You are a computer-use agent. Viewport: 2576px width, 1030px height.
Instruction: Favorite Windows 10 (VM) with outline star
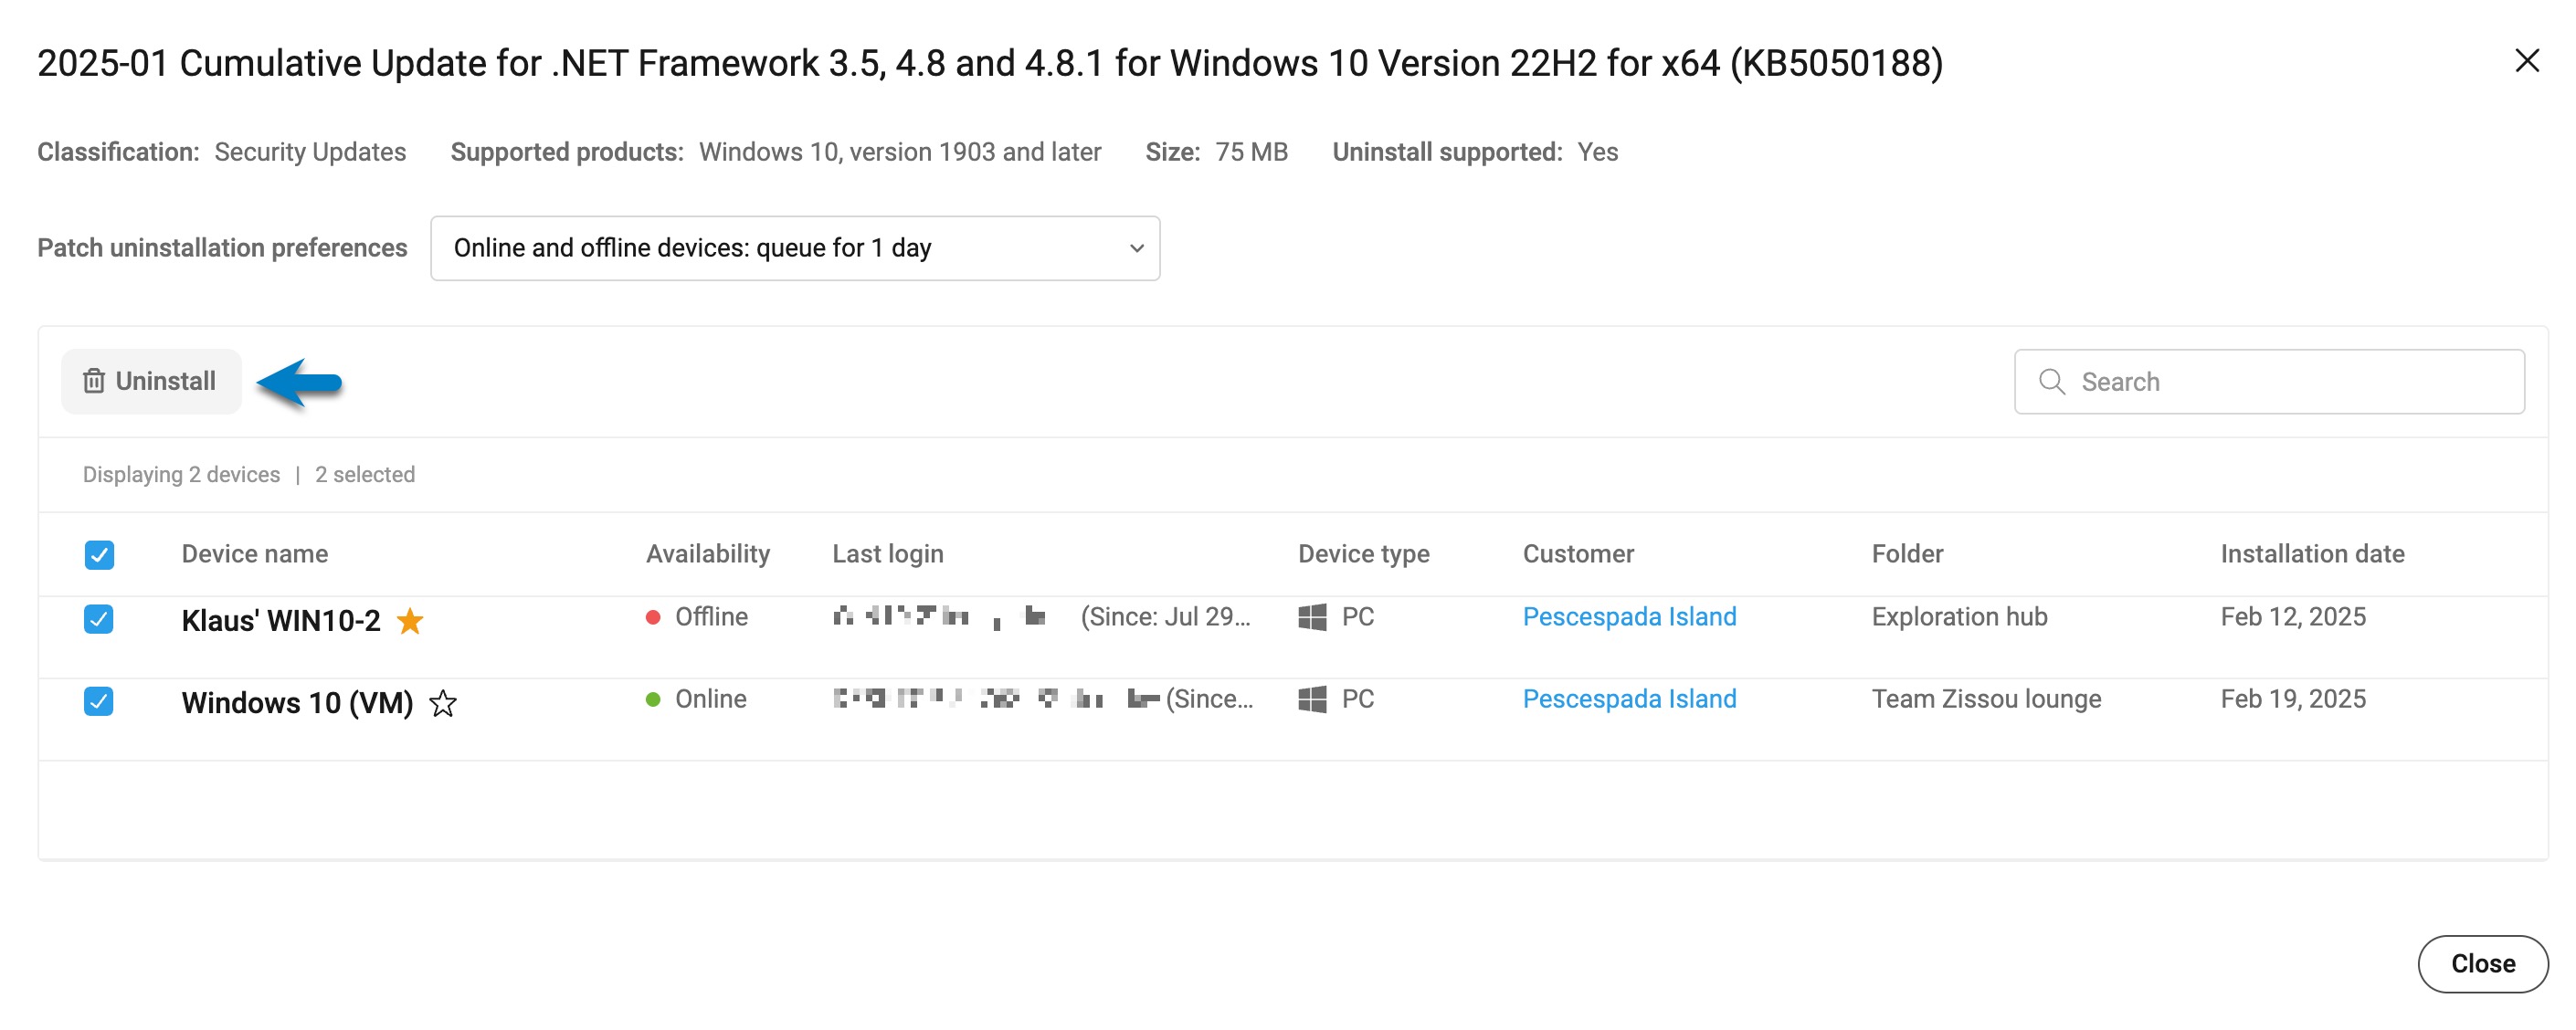point(443,704)
